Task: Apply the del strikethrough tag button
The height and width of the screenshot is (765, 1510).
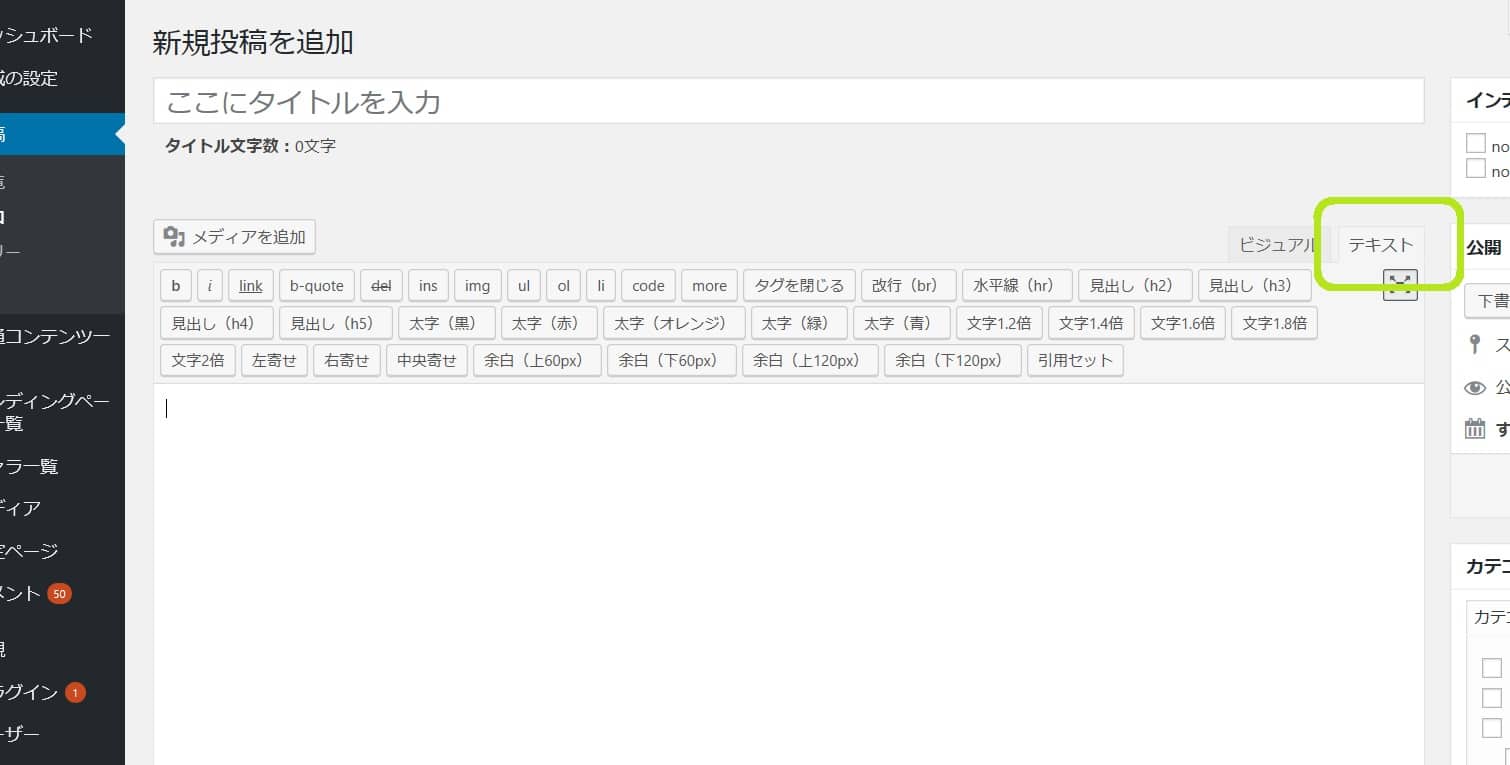Action: [381, 285]
